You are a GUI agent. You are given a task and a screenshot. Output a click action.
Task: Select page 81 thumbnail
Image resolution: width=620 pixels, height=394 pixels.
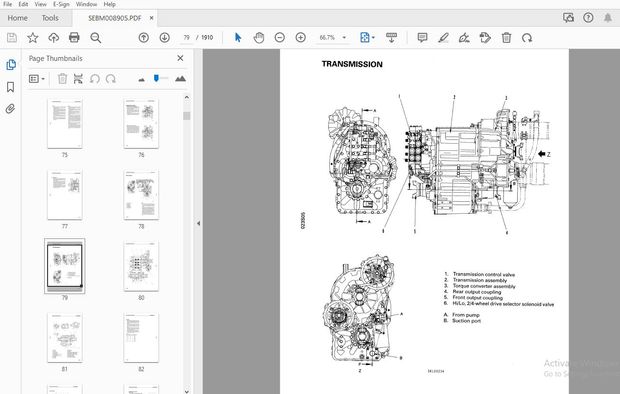[65, 337]
